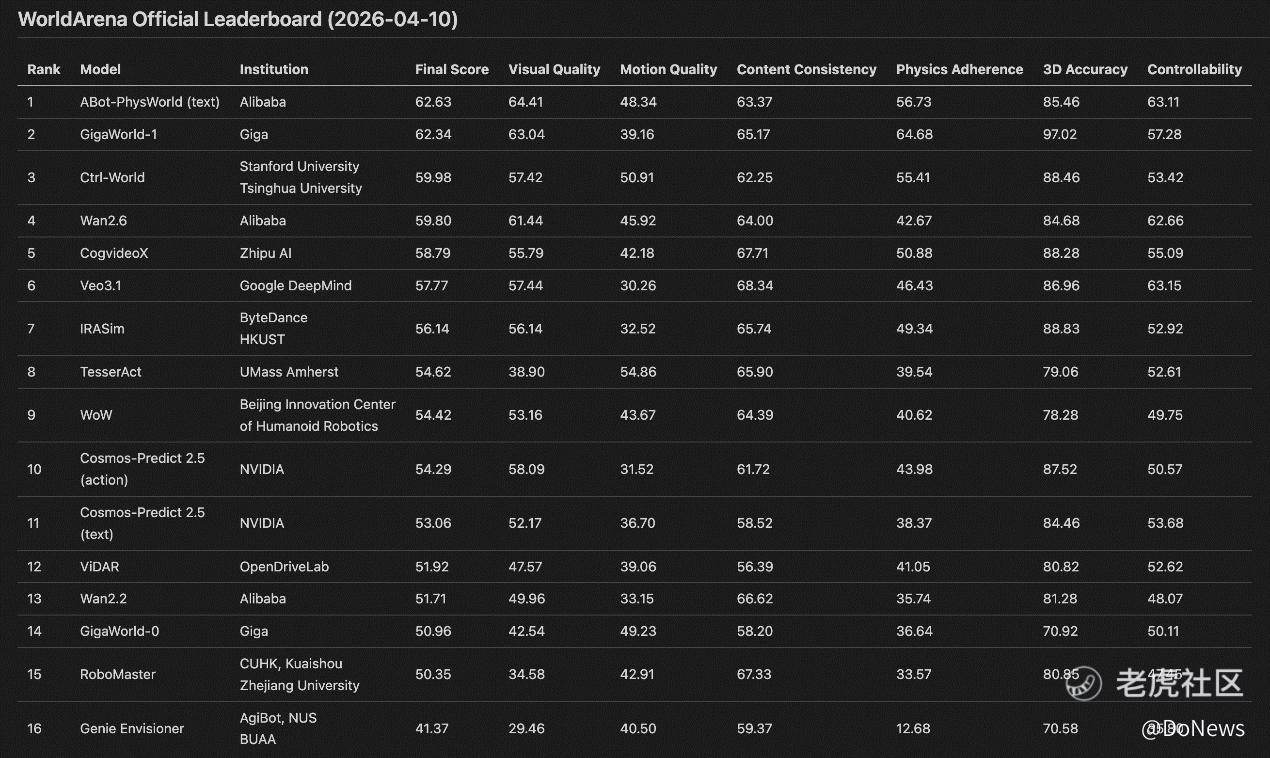
Task: Click 3D accuracy value 97.02
Action: click(1061, 134)
